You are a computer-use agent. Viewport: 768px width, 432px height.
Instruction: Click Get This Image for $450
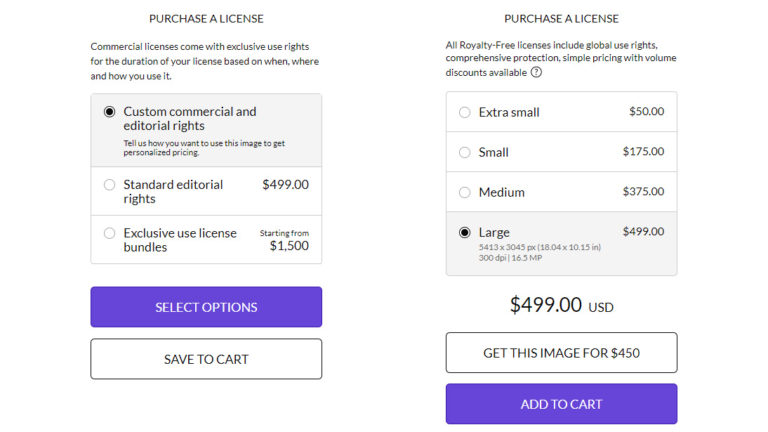click(561, 353)
